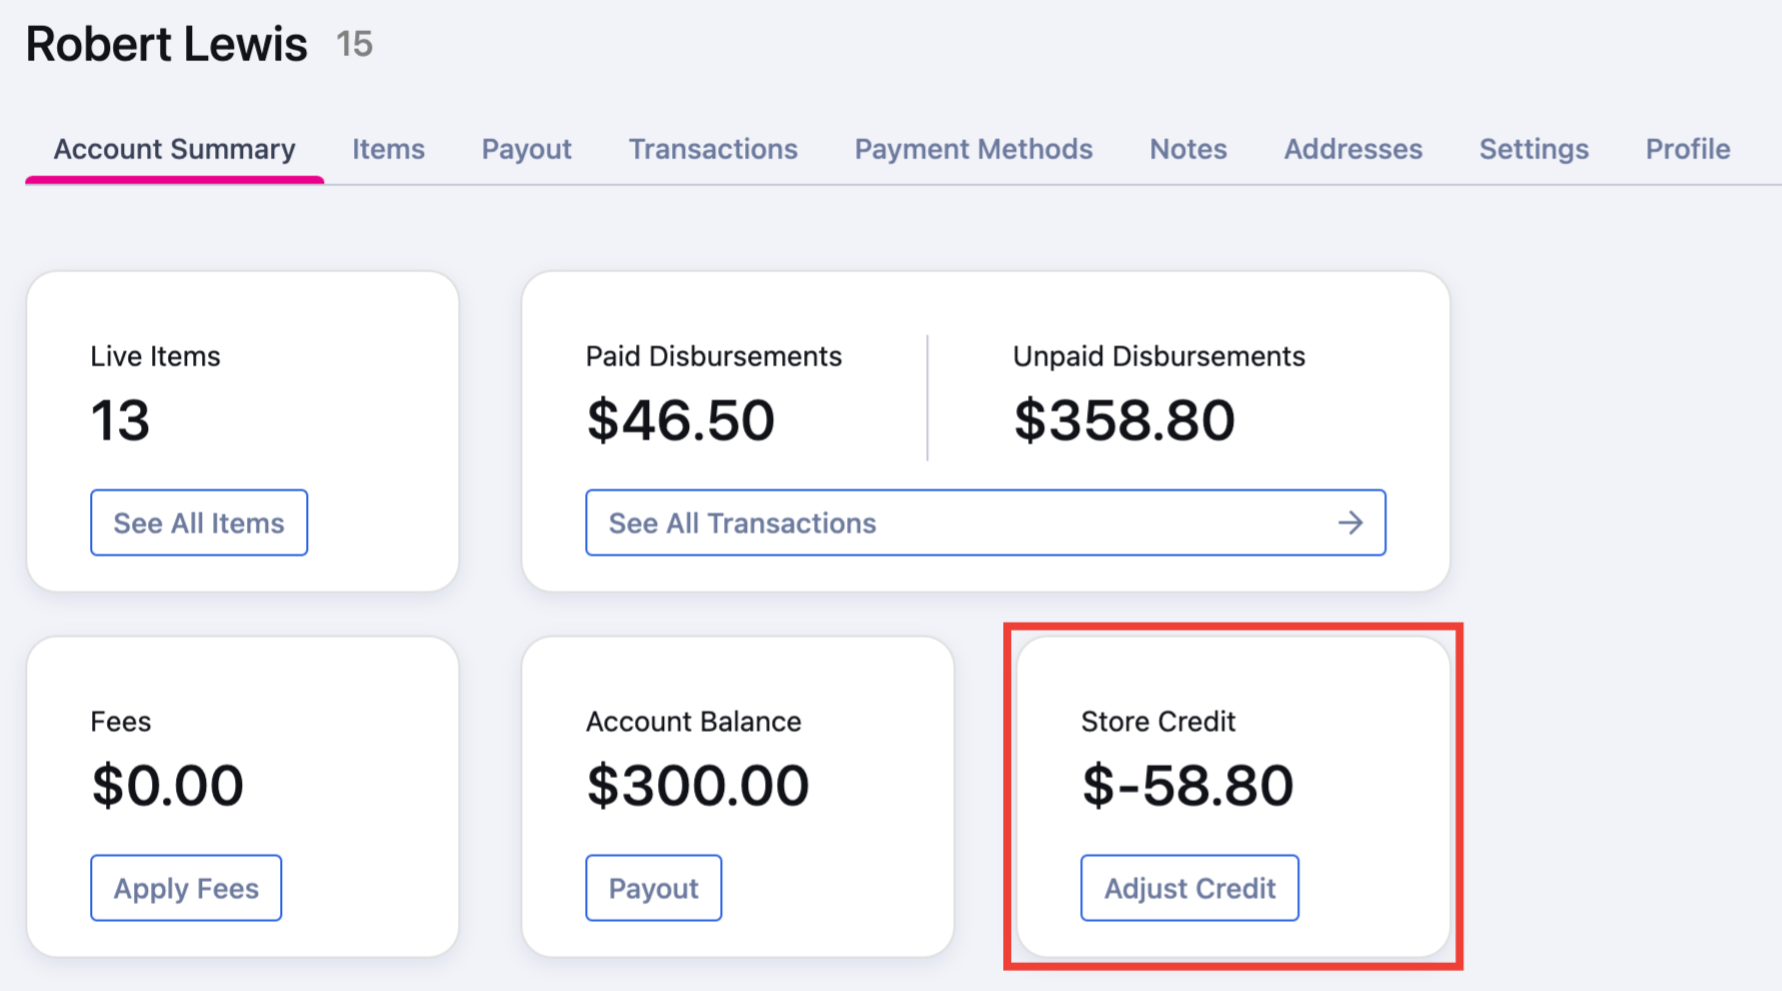This screenshot has width=1782, height=991.
Task: Click the Apply Fees button
Action: (x=186, y=887)
